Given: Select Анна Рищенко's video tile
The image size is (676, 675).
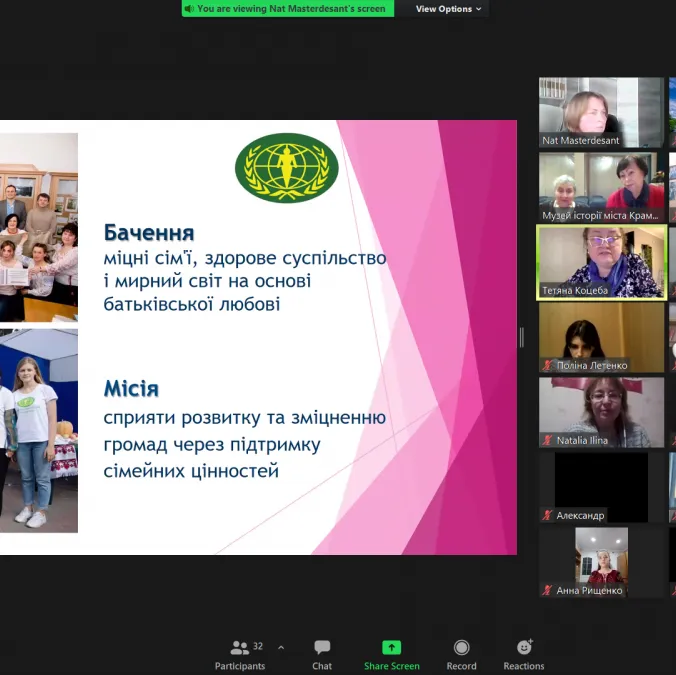Looking at the screenshot, I should (x=601, y=562).
